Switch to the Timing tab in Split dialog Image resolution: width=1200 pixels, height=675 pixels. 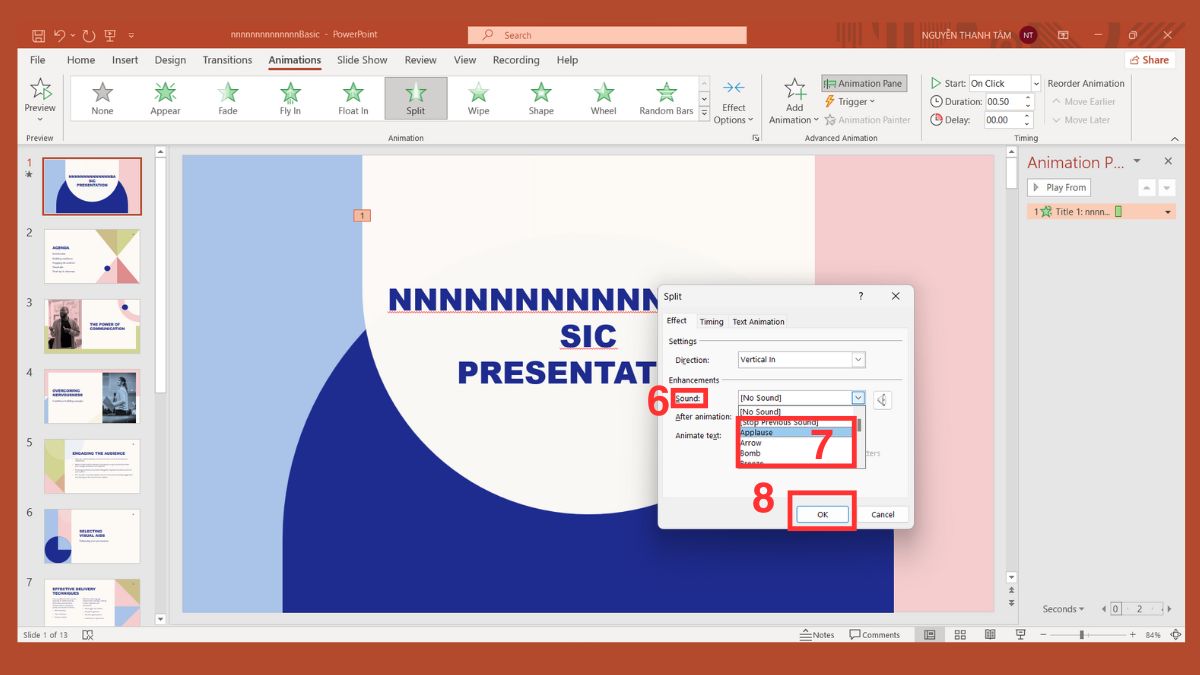click(711, 321)
